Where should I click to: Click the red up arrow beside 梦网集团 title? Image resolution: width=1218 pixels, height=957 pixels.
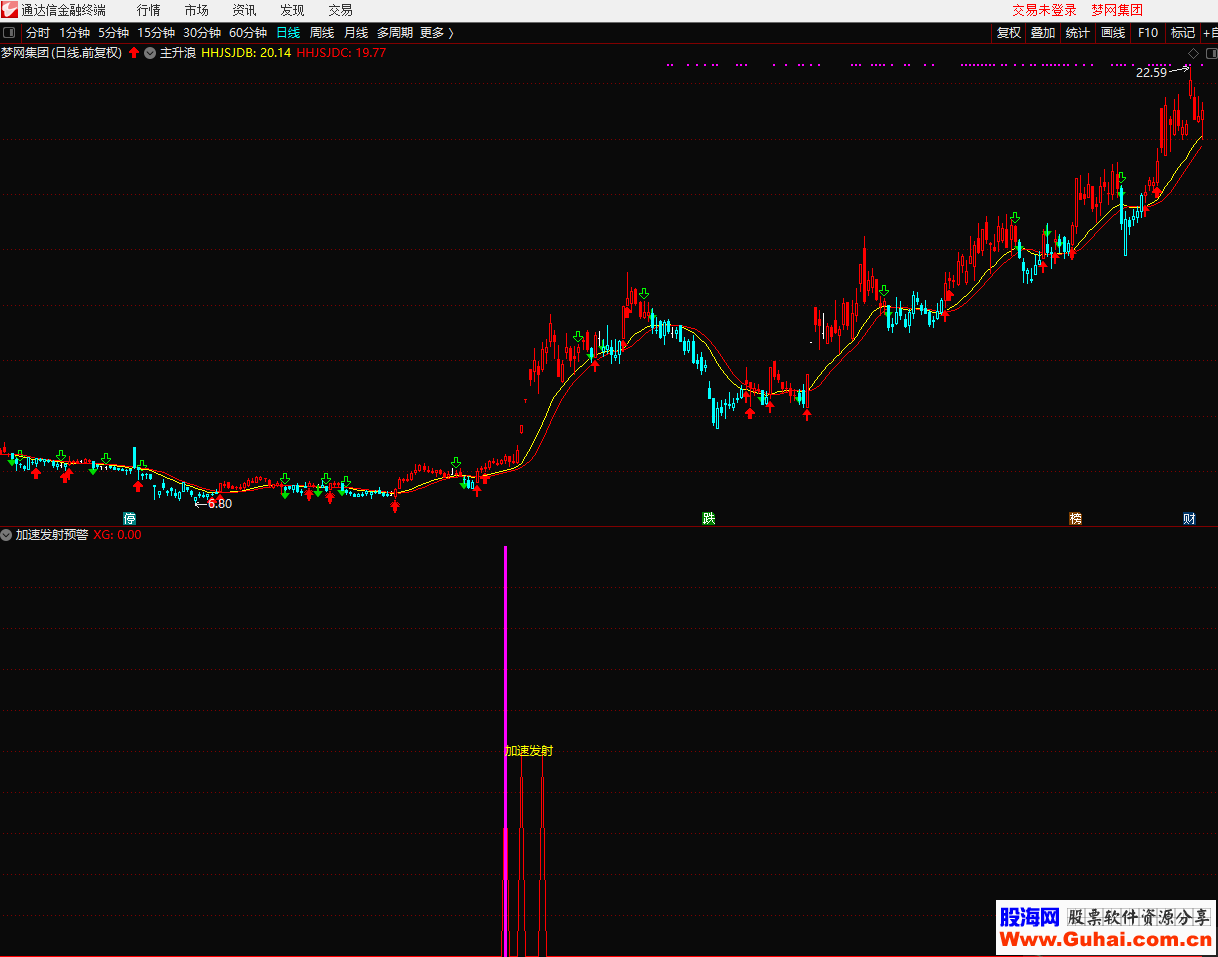[134, 53]
